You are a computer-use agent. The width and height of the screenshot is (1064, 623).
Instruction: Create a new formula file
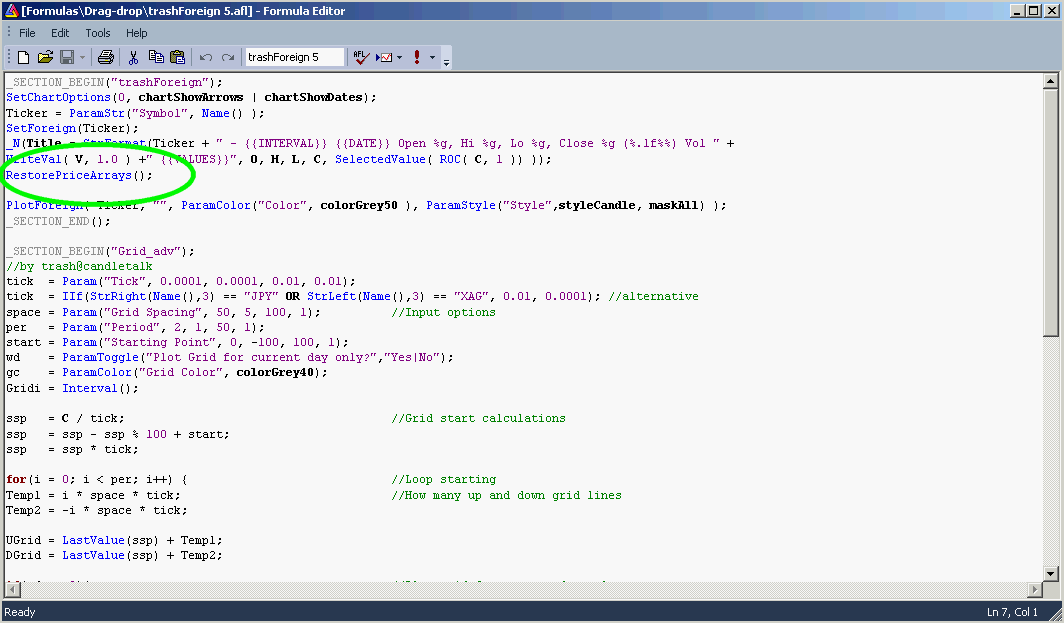23,58
